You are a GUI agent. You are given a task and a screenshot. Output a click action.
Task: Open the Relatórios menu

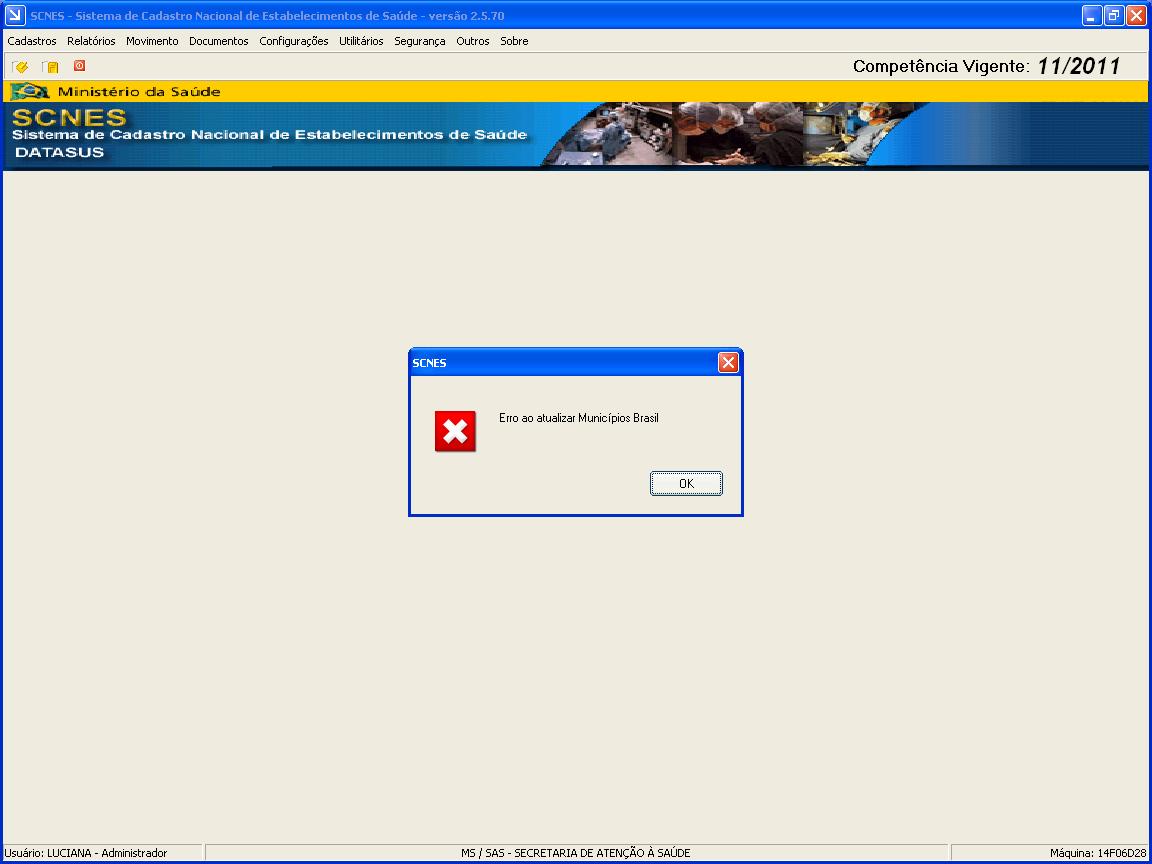click(91, 41)
